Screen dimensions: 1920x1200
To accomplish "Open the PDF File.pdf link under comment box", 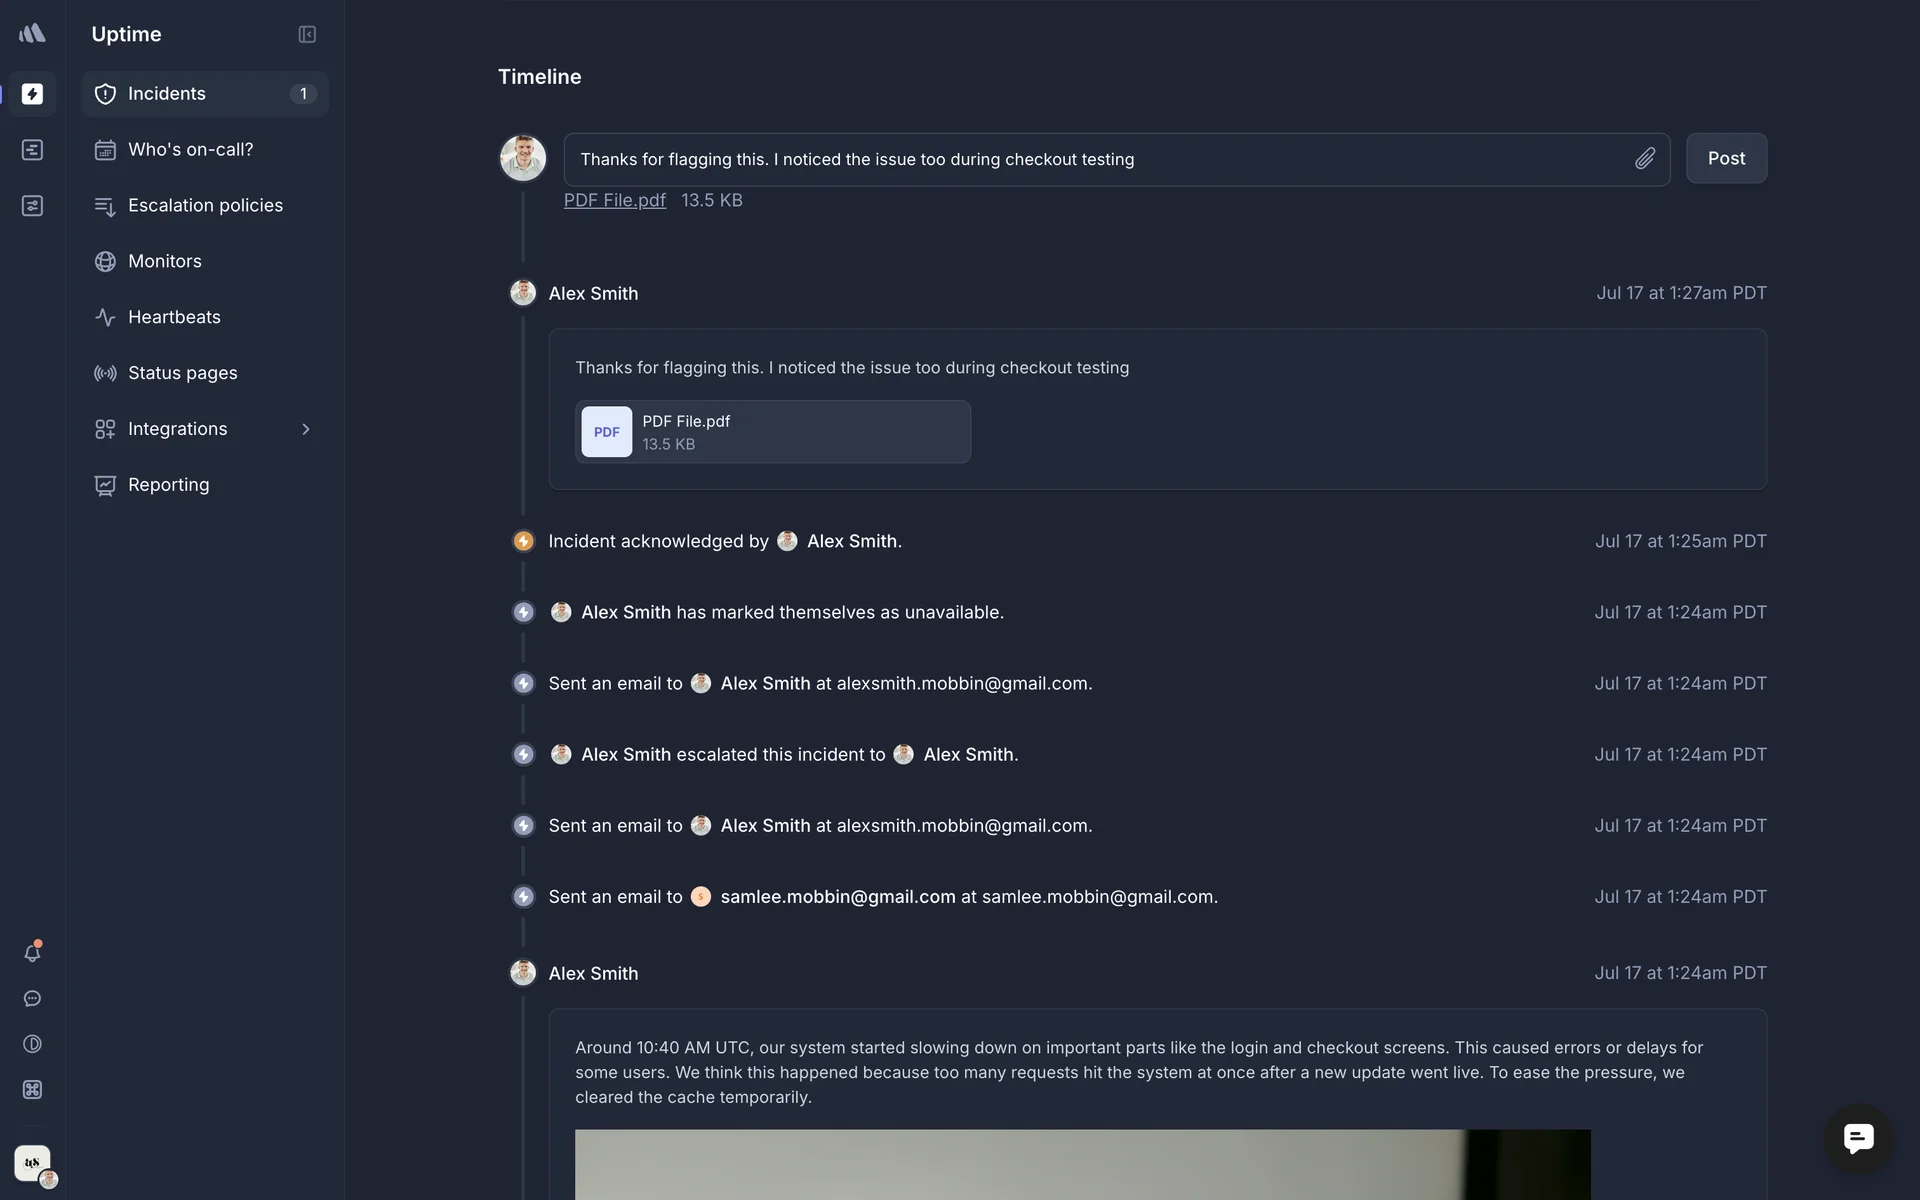I will click(x=614, y=201).
